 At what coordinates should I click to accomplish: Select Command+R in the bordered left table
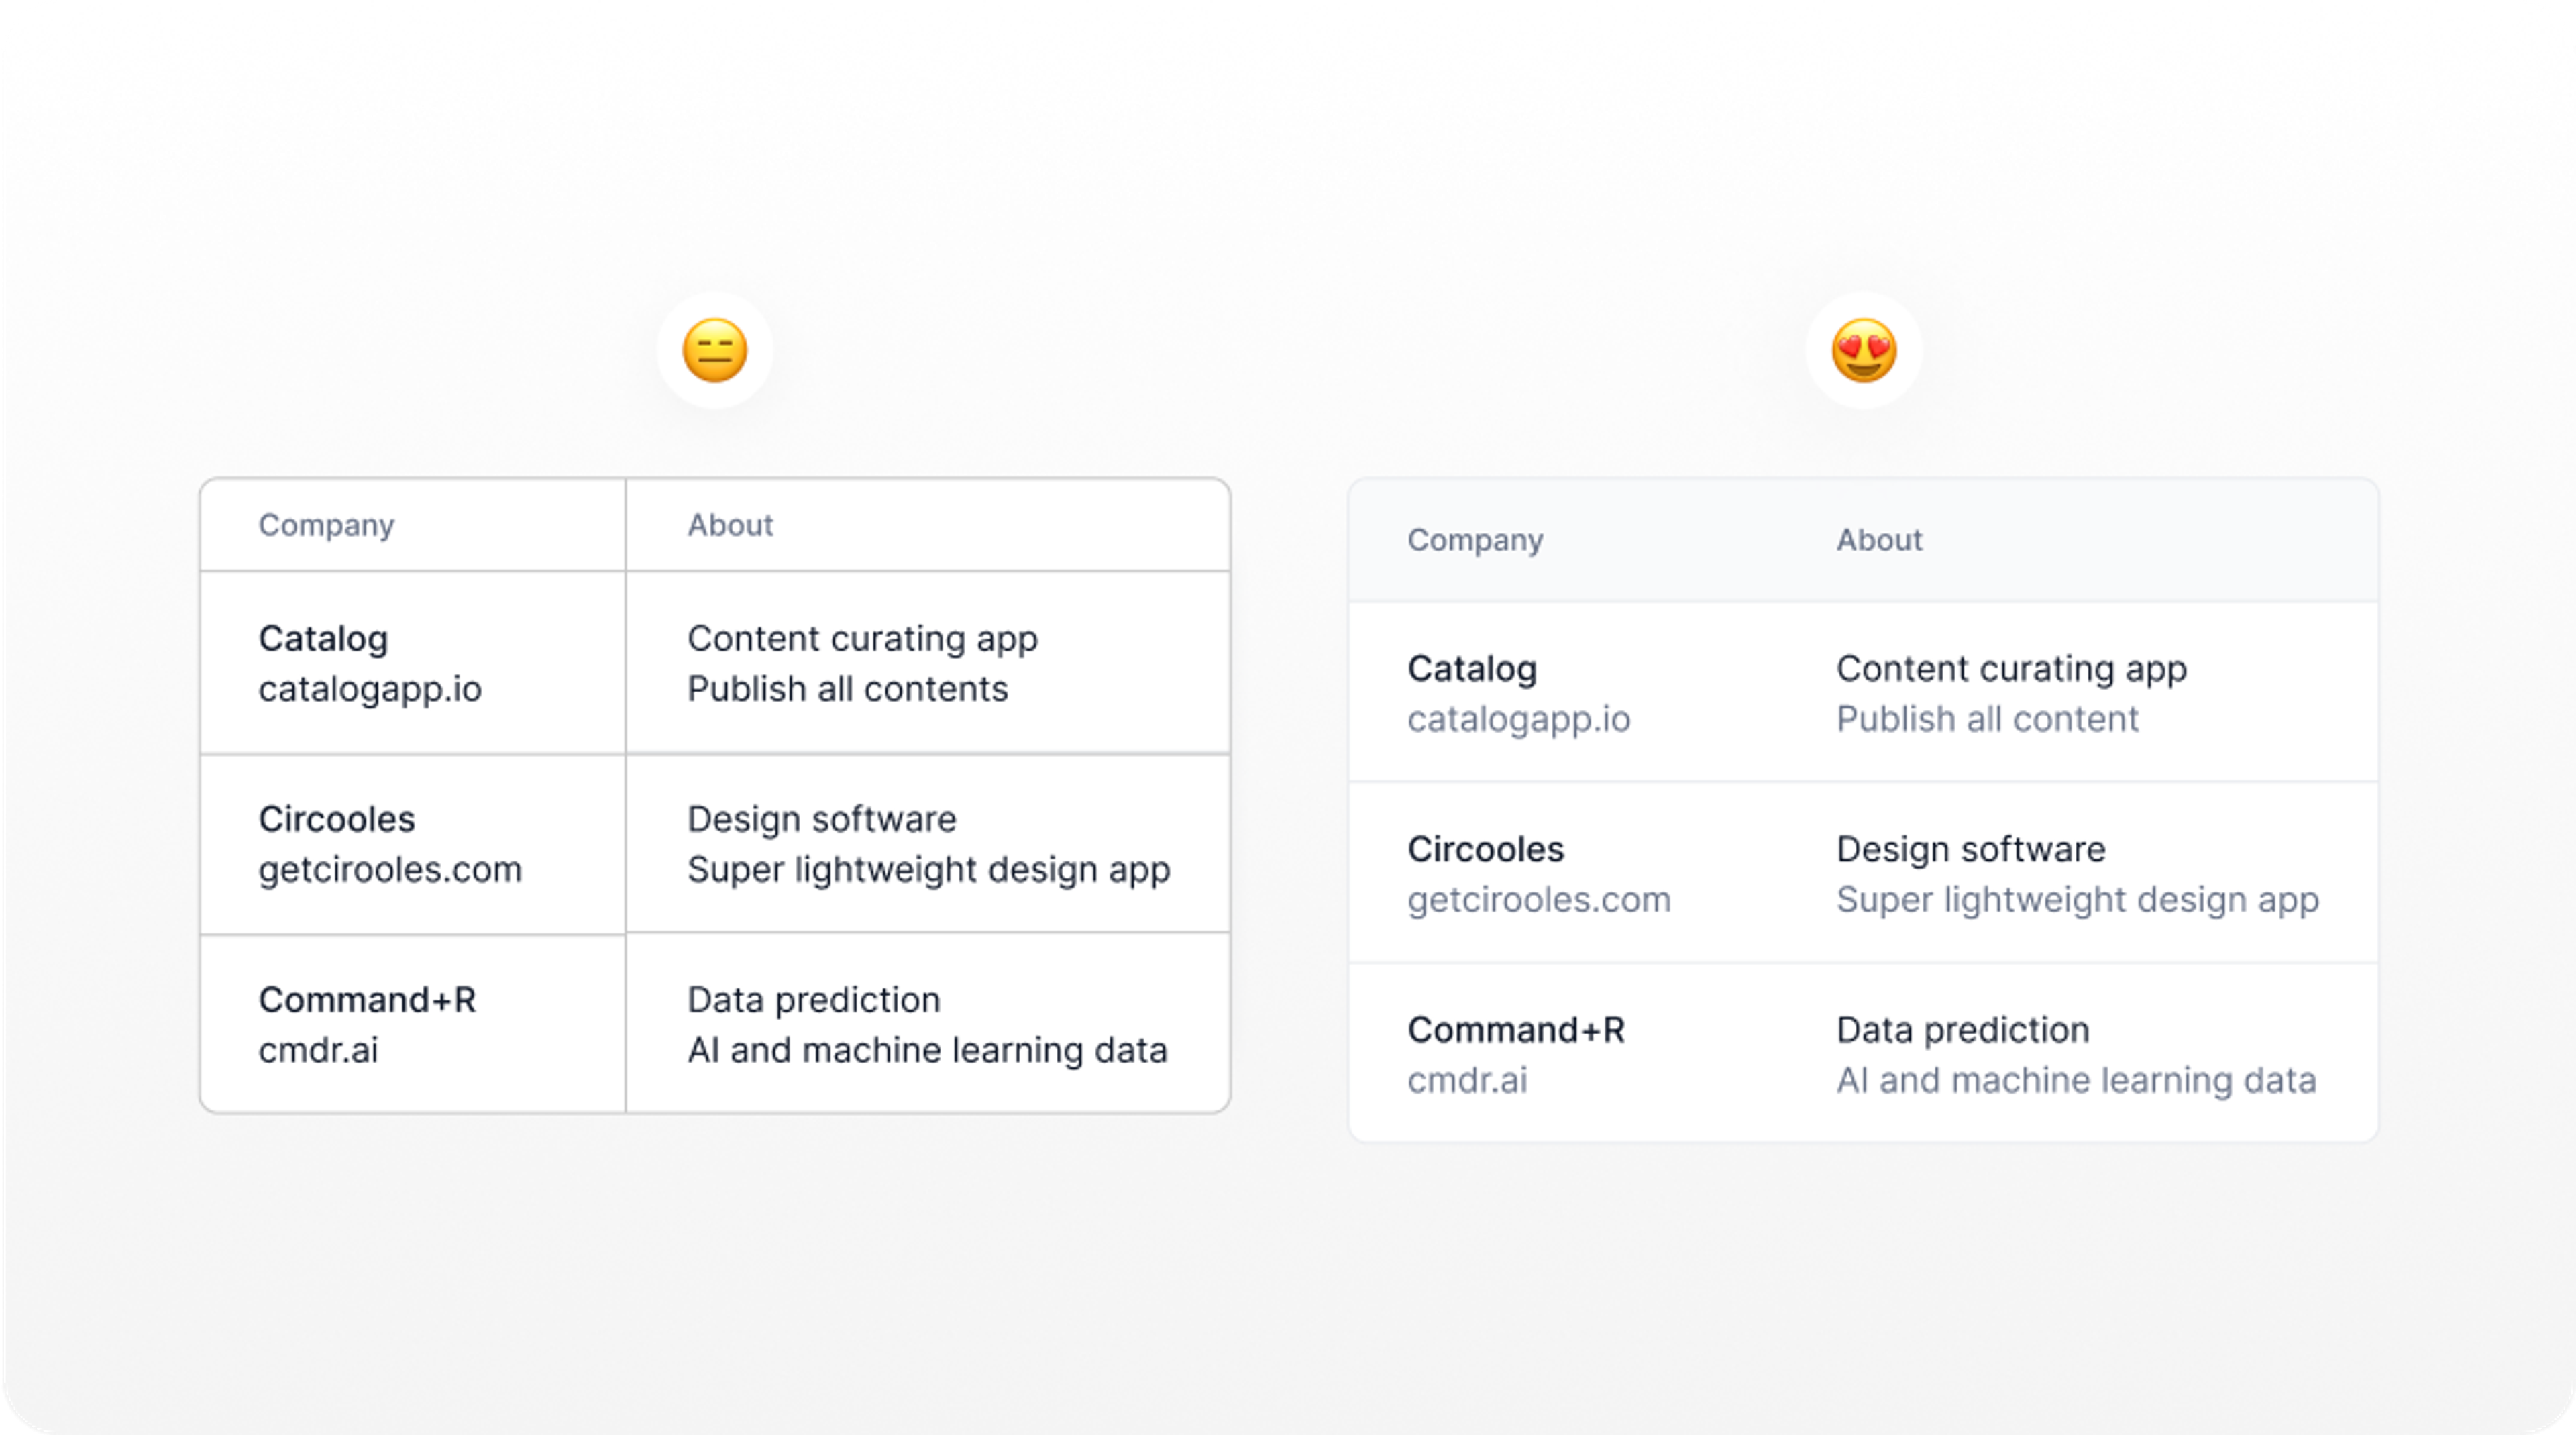(x=367, y=999)
